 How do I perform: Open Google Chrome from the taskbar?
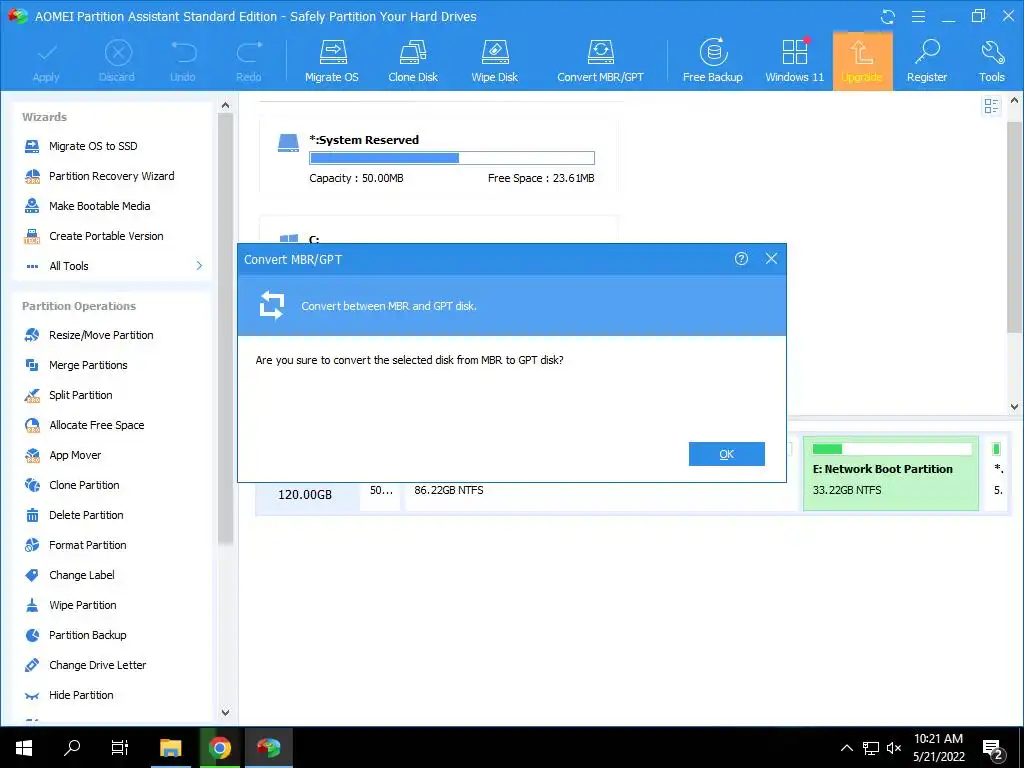coord(220,747)
